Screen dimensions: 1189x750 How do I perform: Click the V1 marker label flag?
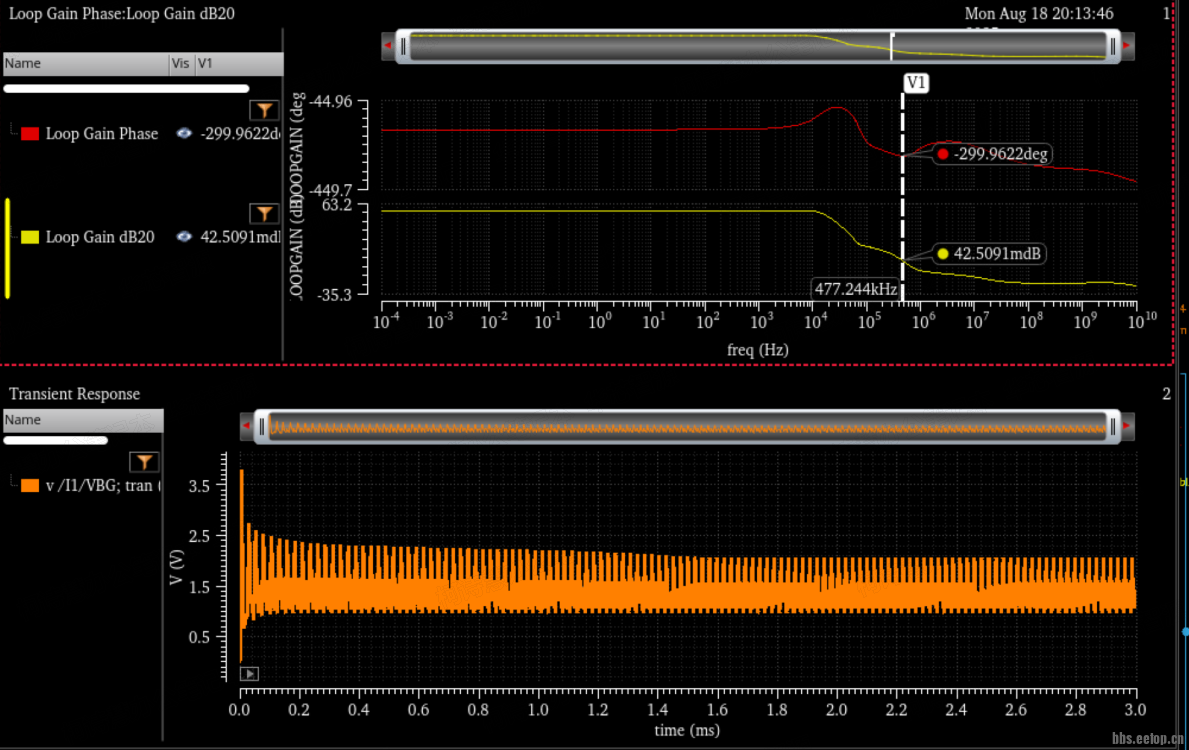916,83
